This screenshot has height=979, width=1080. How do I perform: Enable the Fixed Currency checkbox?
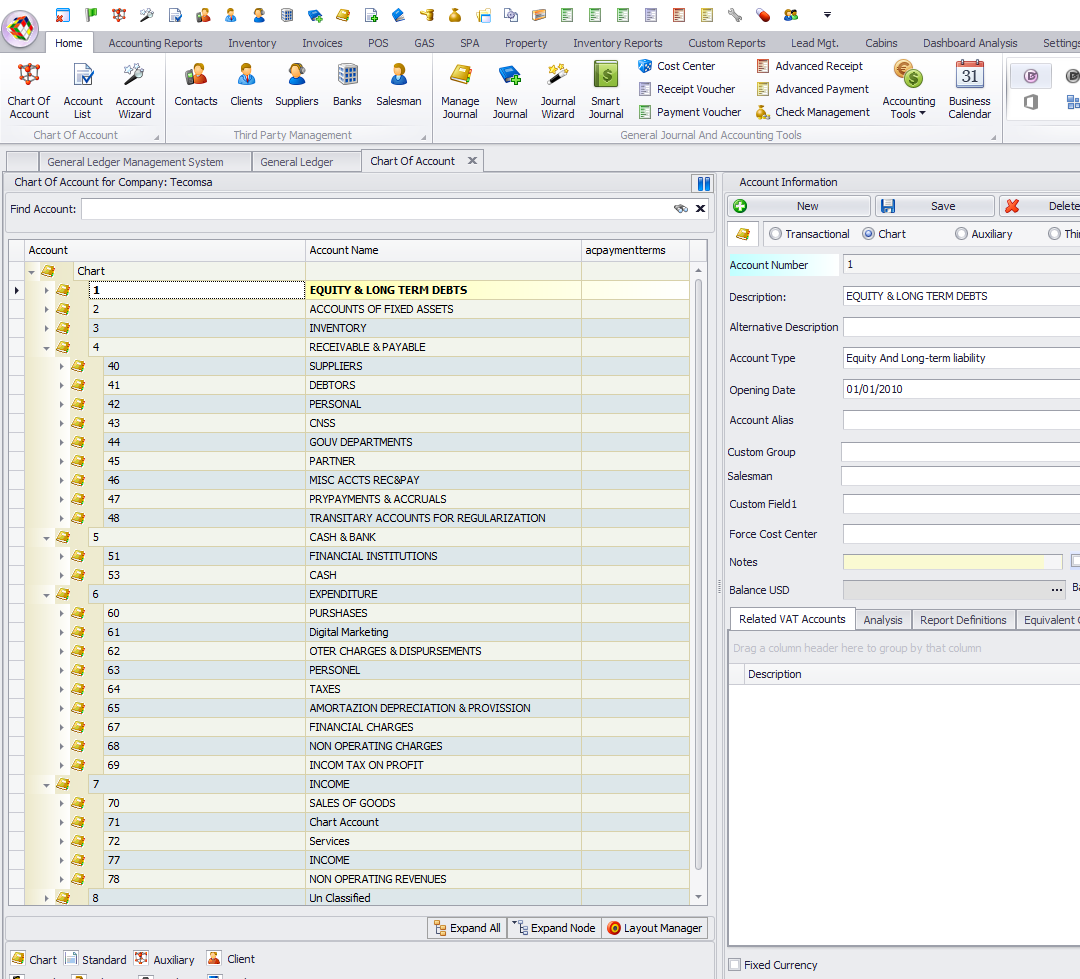click(735, 965)
